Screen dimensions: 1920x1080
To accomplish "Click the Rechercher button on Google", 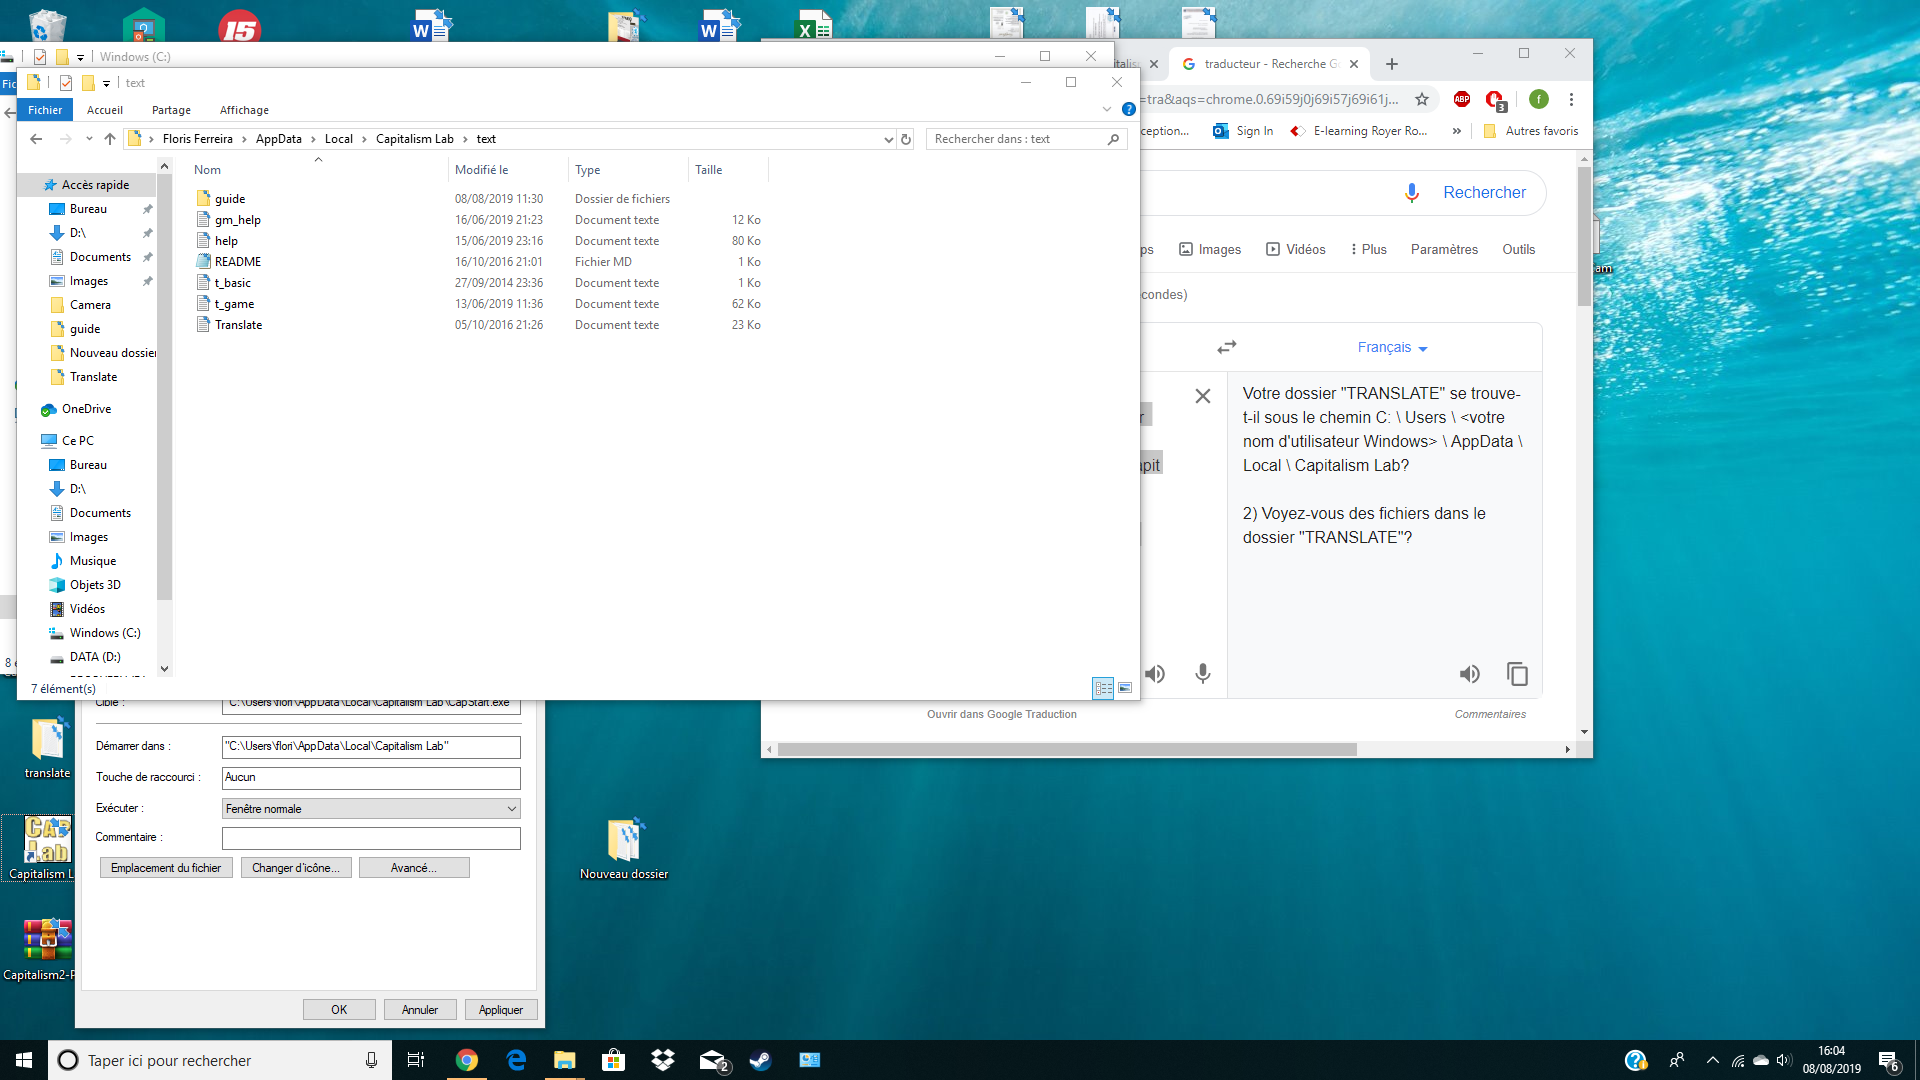I will (1484, 193).
